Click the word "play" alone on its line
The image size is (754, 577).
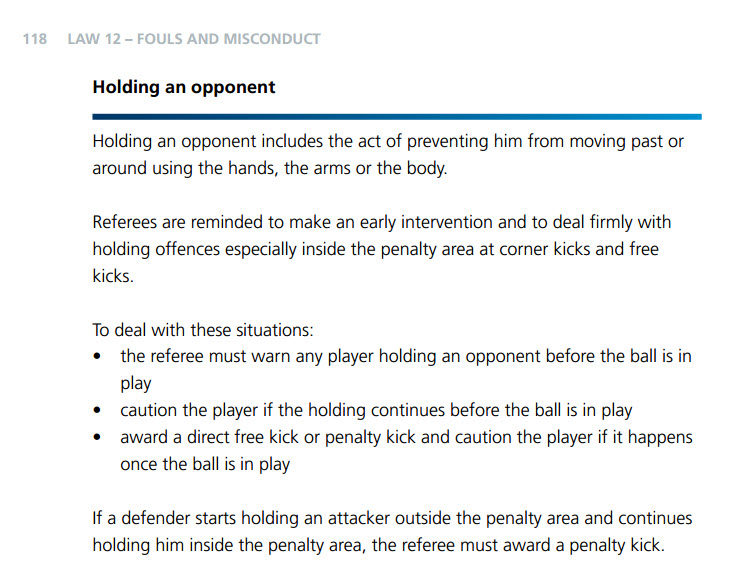(136, 383)
